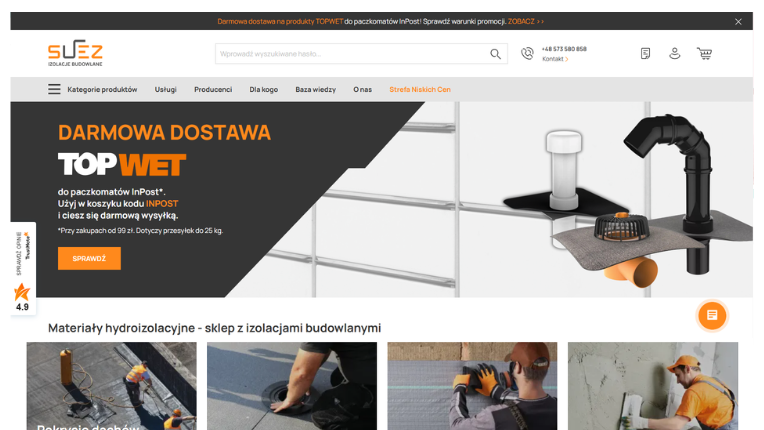Click the orange 'INPOST' code text
764x430 pixels.
pos(162,204)
